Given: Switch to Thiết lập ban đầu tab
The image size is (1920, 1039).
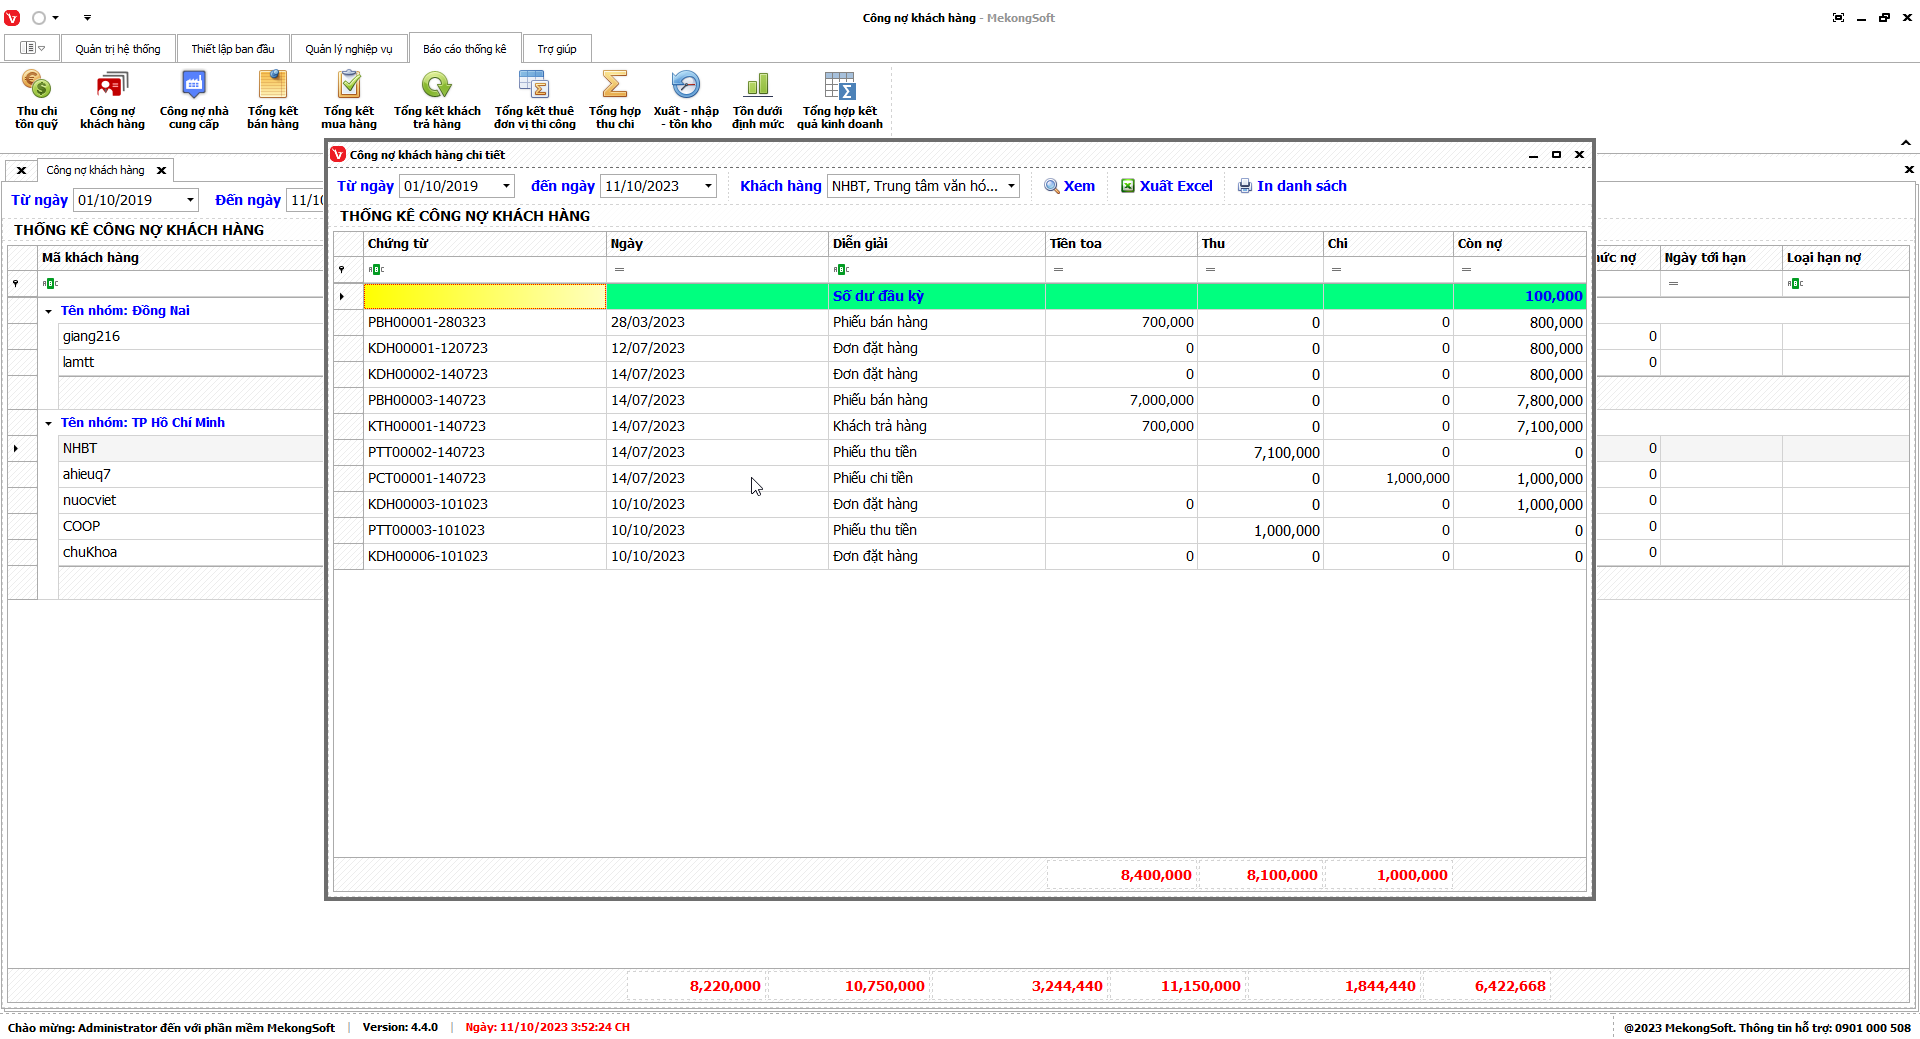Looking at the screenshot, I should pos(232,49).
